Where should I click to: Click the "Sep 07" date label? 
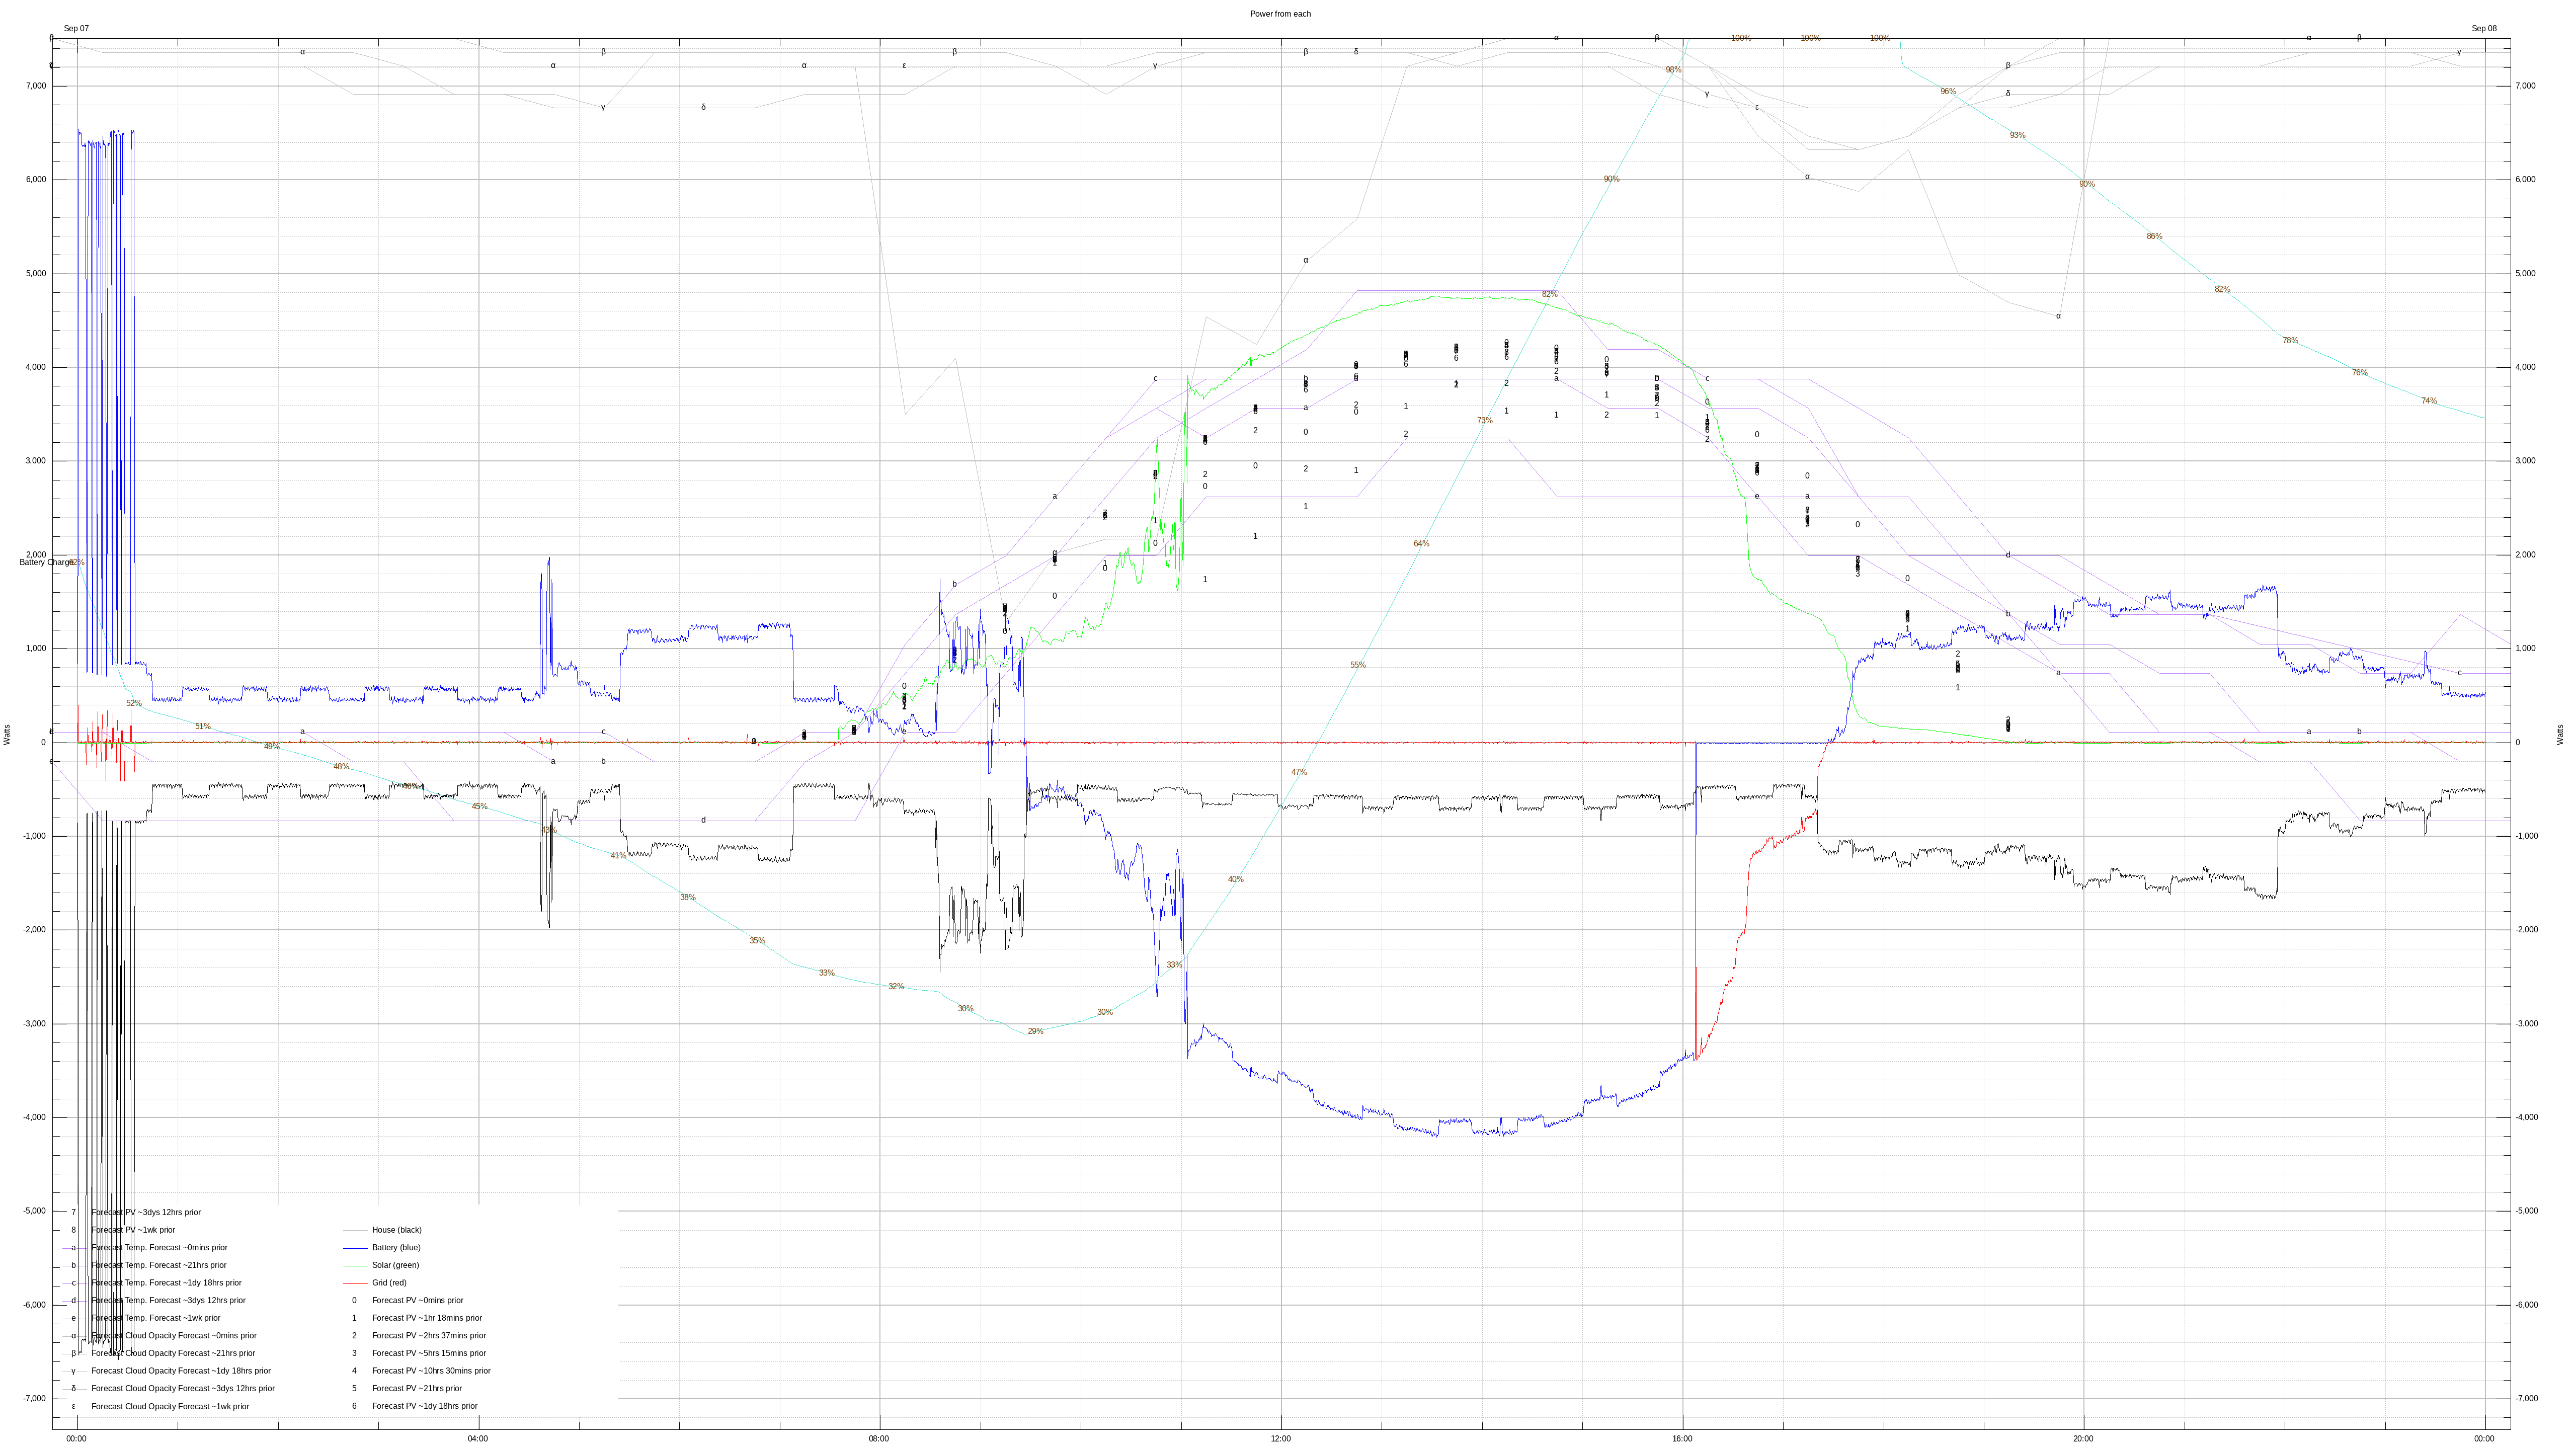76,29
